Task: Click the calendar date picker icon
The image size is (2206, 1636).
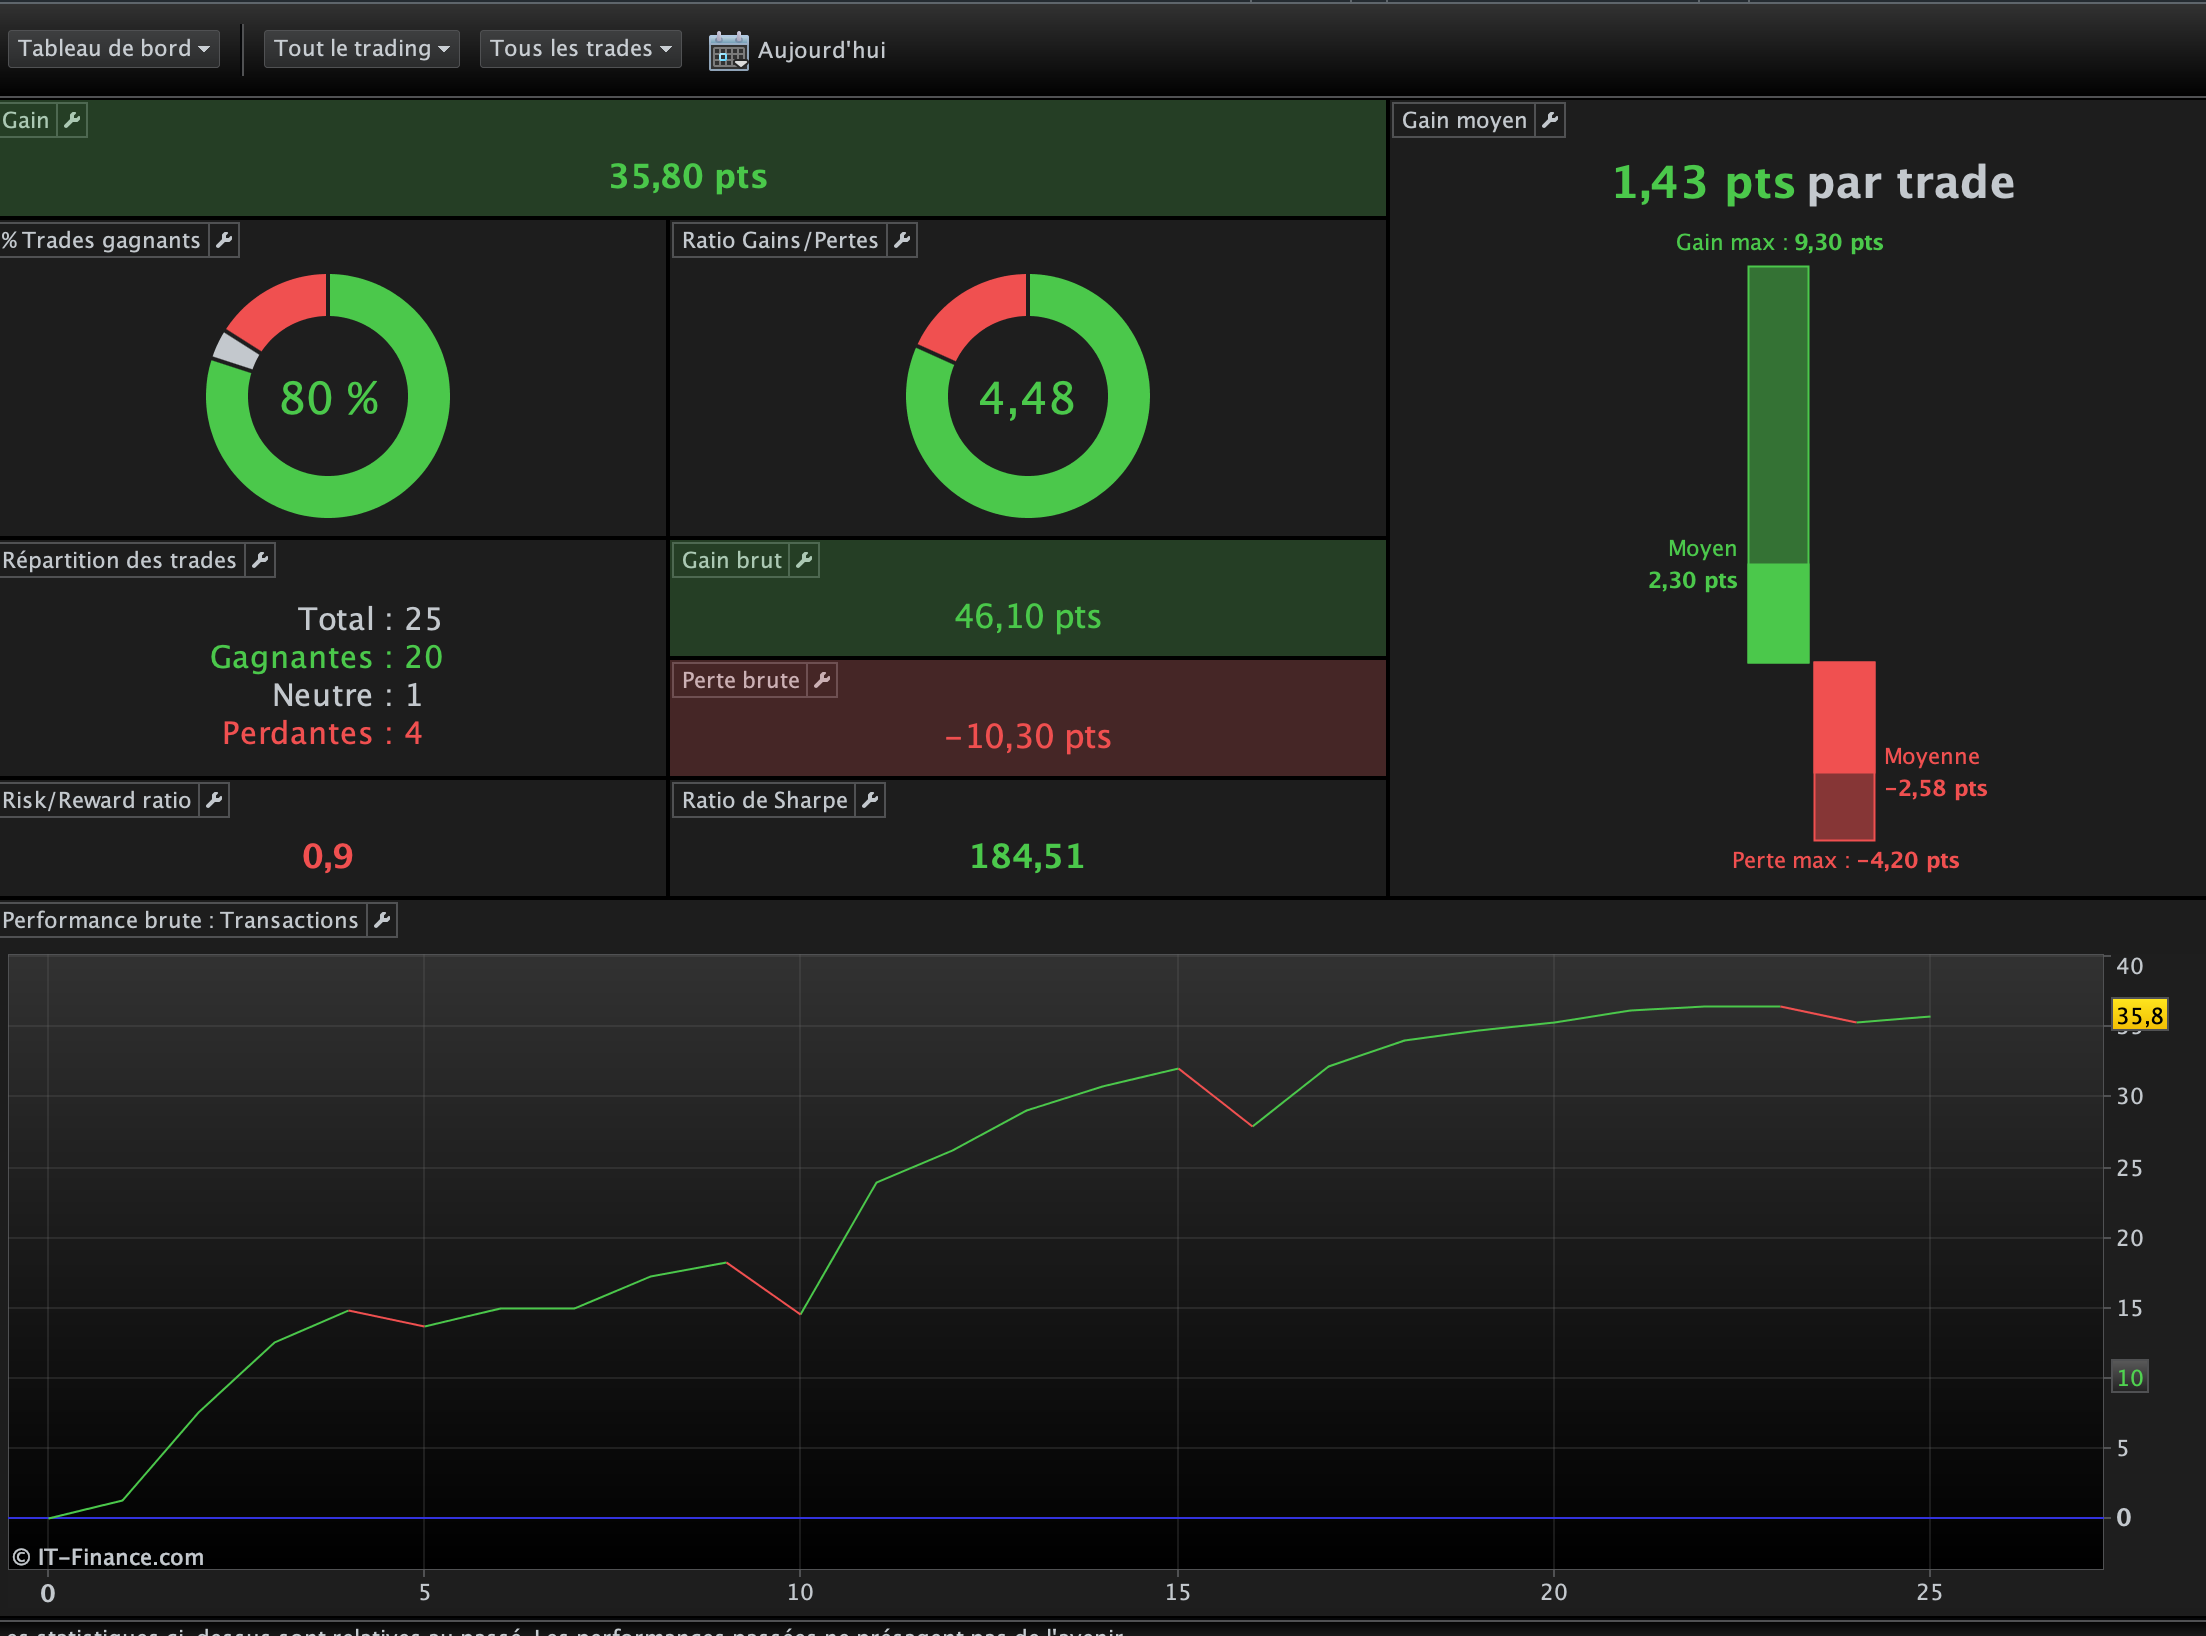Action: click(x=728, y=50)
